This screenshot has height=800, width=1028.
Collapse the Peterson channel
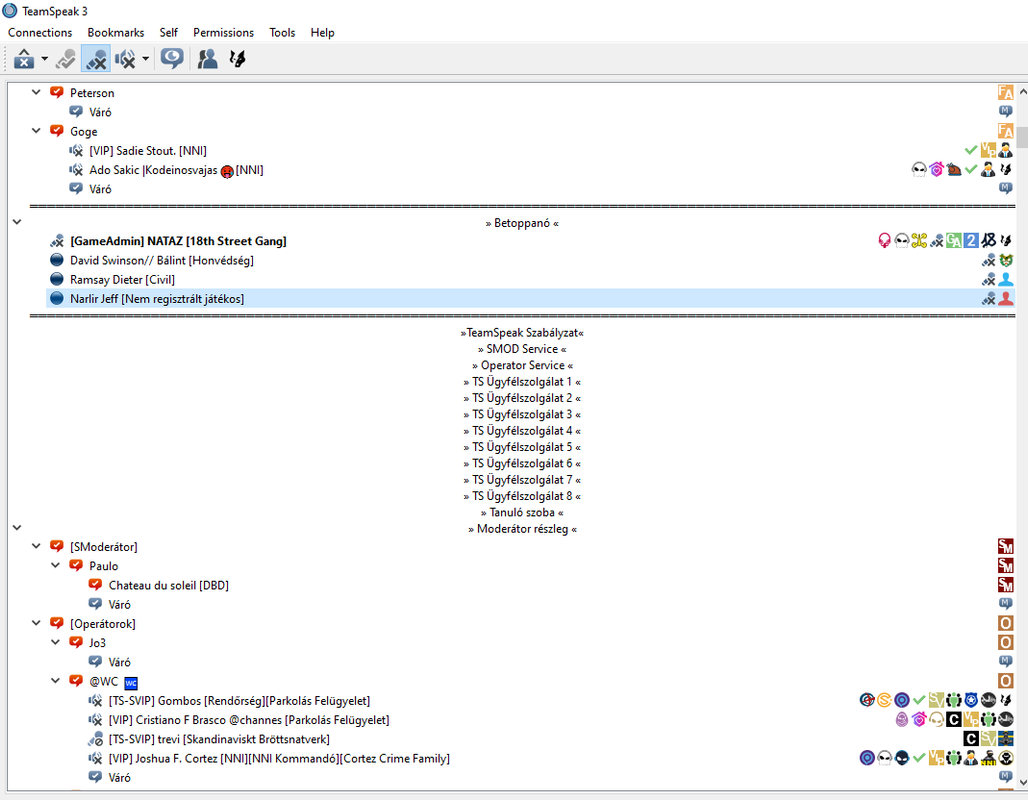37,92
